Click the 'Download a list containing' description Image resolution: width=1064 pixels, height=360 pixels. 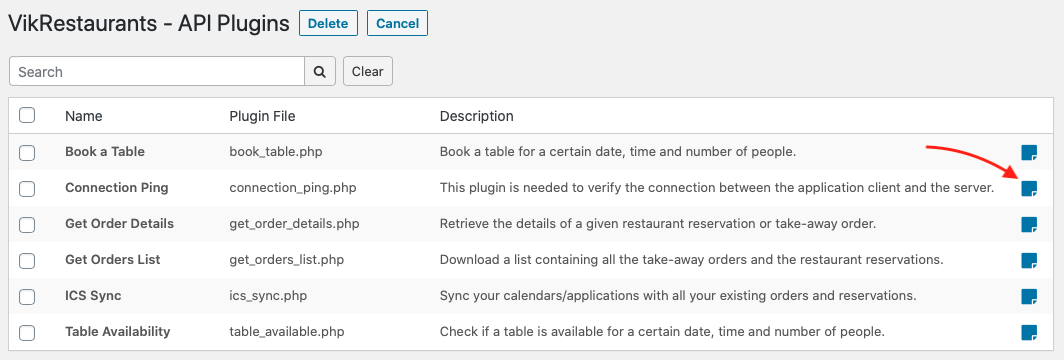coord(692,260)
